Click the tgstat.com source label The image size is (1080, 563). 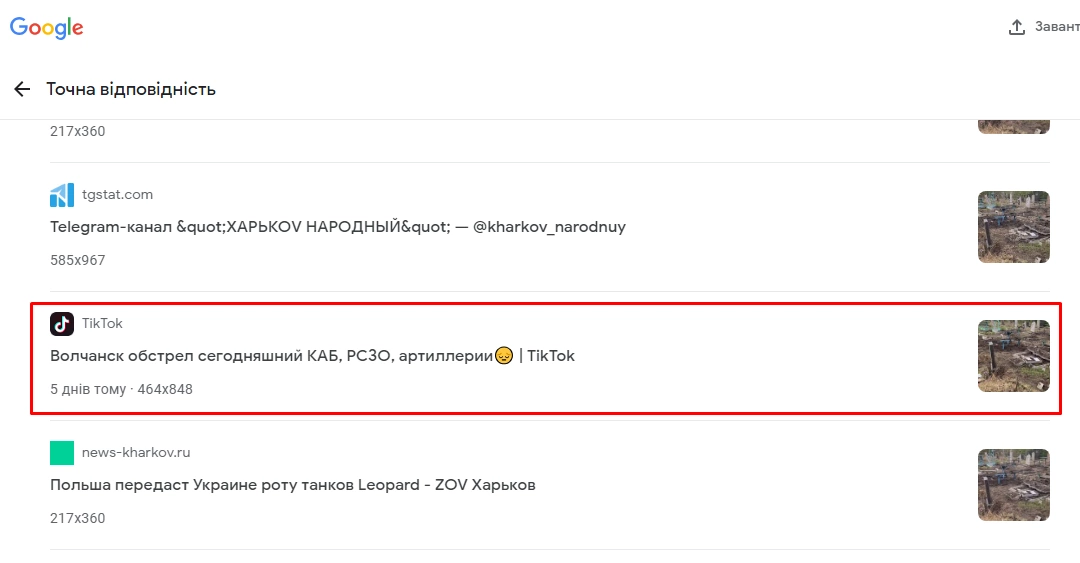click(117, 194)
